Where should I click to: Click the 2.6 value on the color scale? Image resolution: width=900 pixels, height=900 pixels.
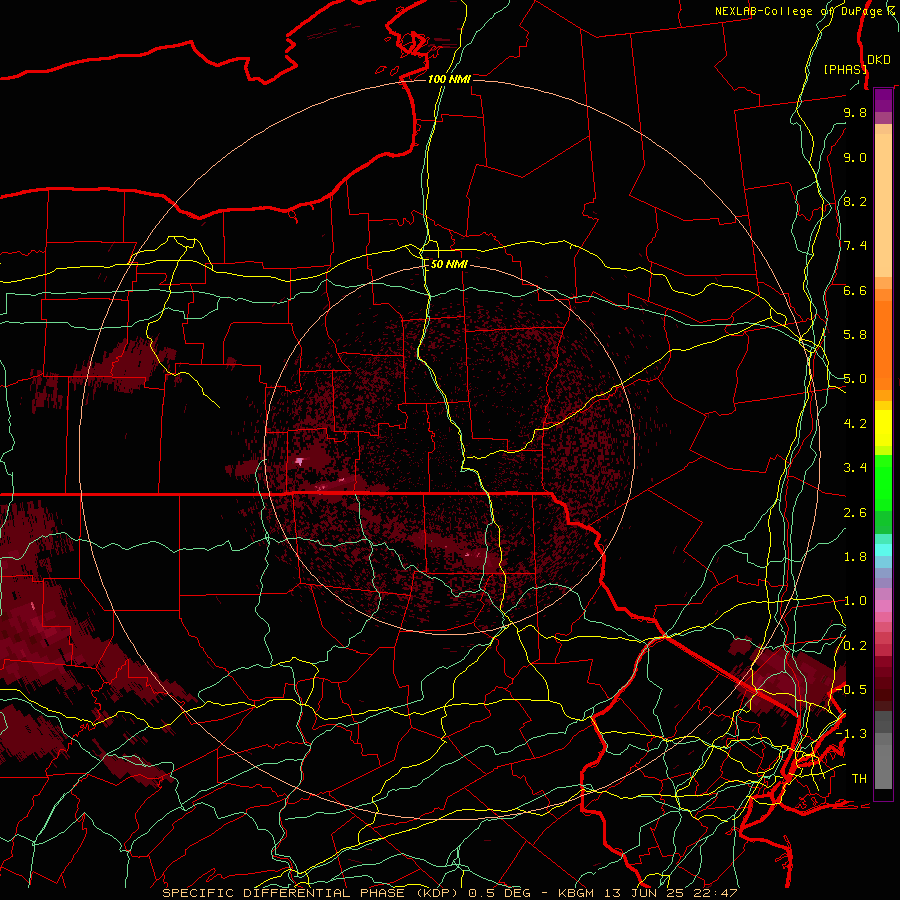click(x=855, y=513)
